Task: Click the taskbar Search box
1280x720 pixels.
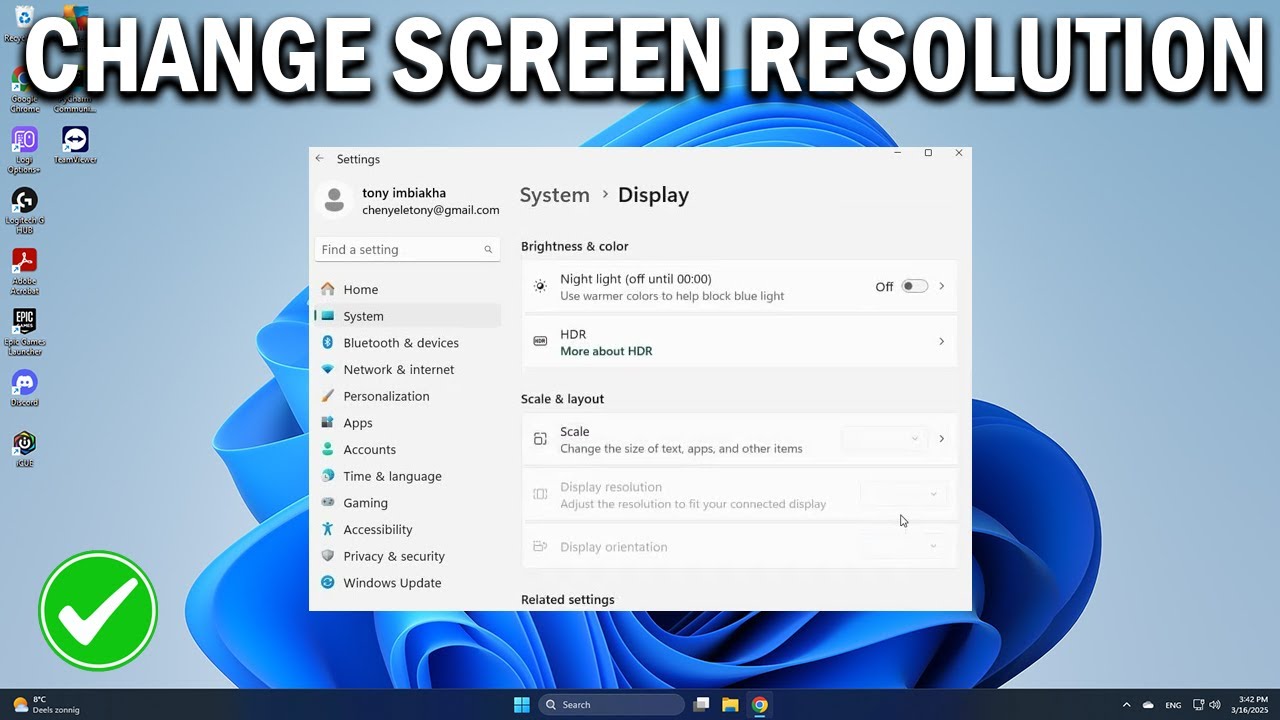Action: coord(611,705)
